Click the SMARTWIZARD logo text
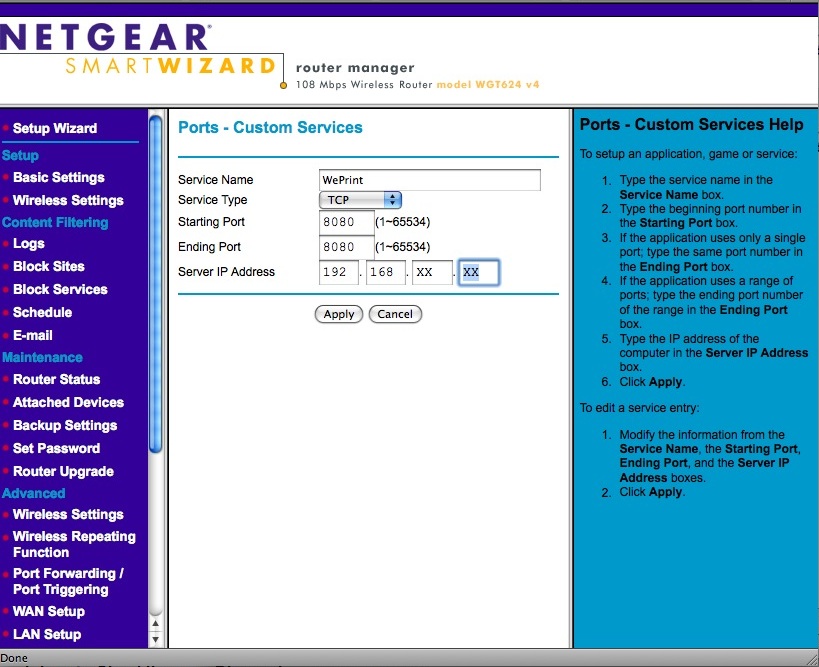 click(171, 66)
